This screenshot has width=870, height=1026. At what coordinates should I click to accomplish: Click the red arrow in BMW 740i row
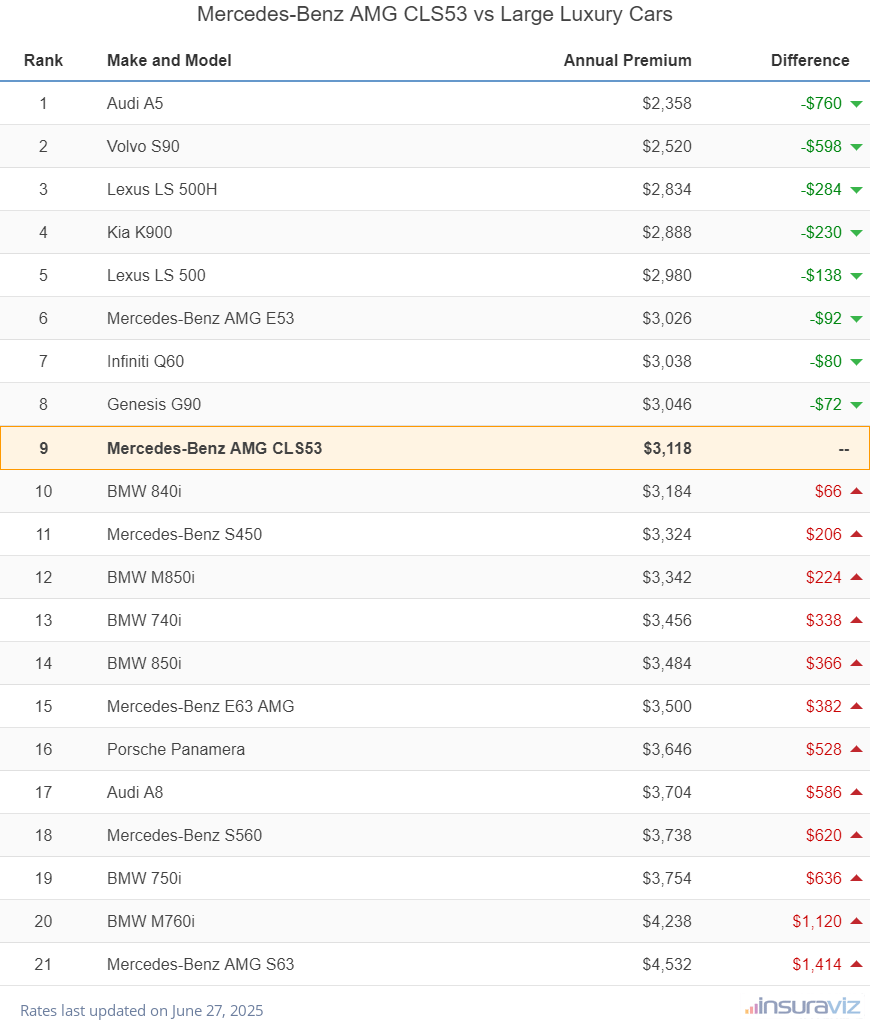click(x=856, y=620)
